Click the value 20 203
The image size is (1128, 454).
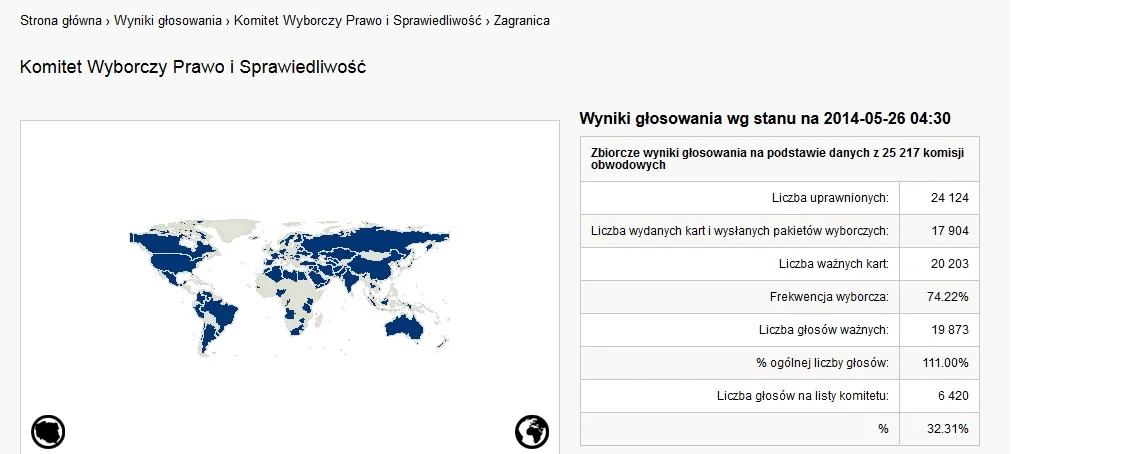tap(950, 264)
